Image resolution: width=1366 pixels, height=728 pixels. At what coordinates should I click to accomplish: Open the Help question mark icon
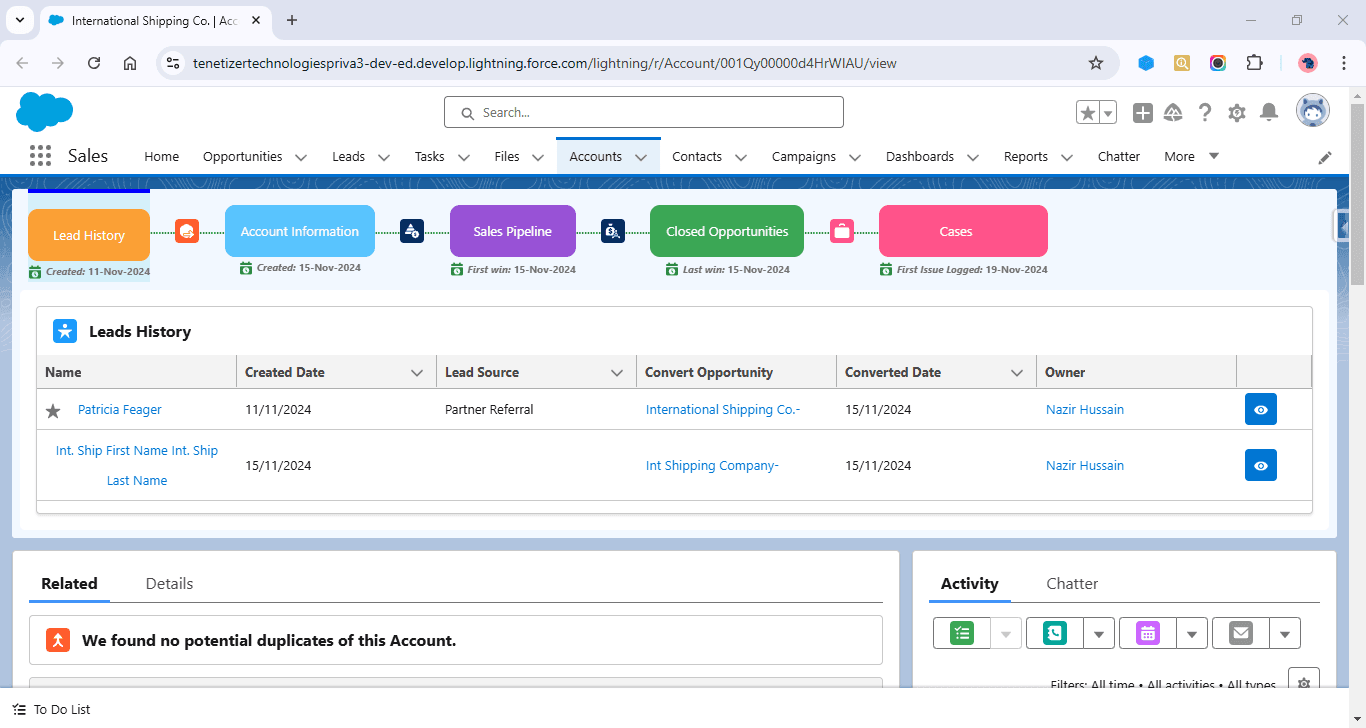(x=1205, y=113)
